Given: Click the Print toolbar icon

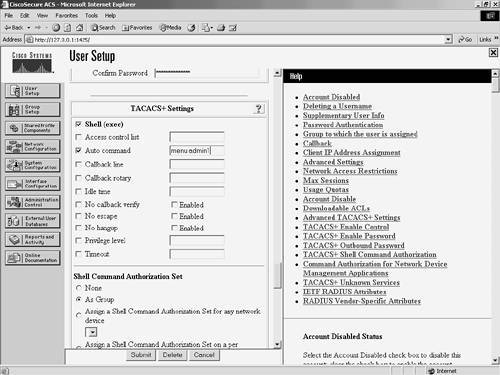Looking at the screenshot, I should 221,28.
